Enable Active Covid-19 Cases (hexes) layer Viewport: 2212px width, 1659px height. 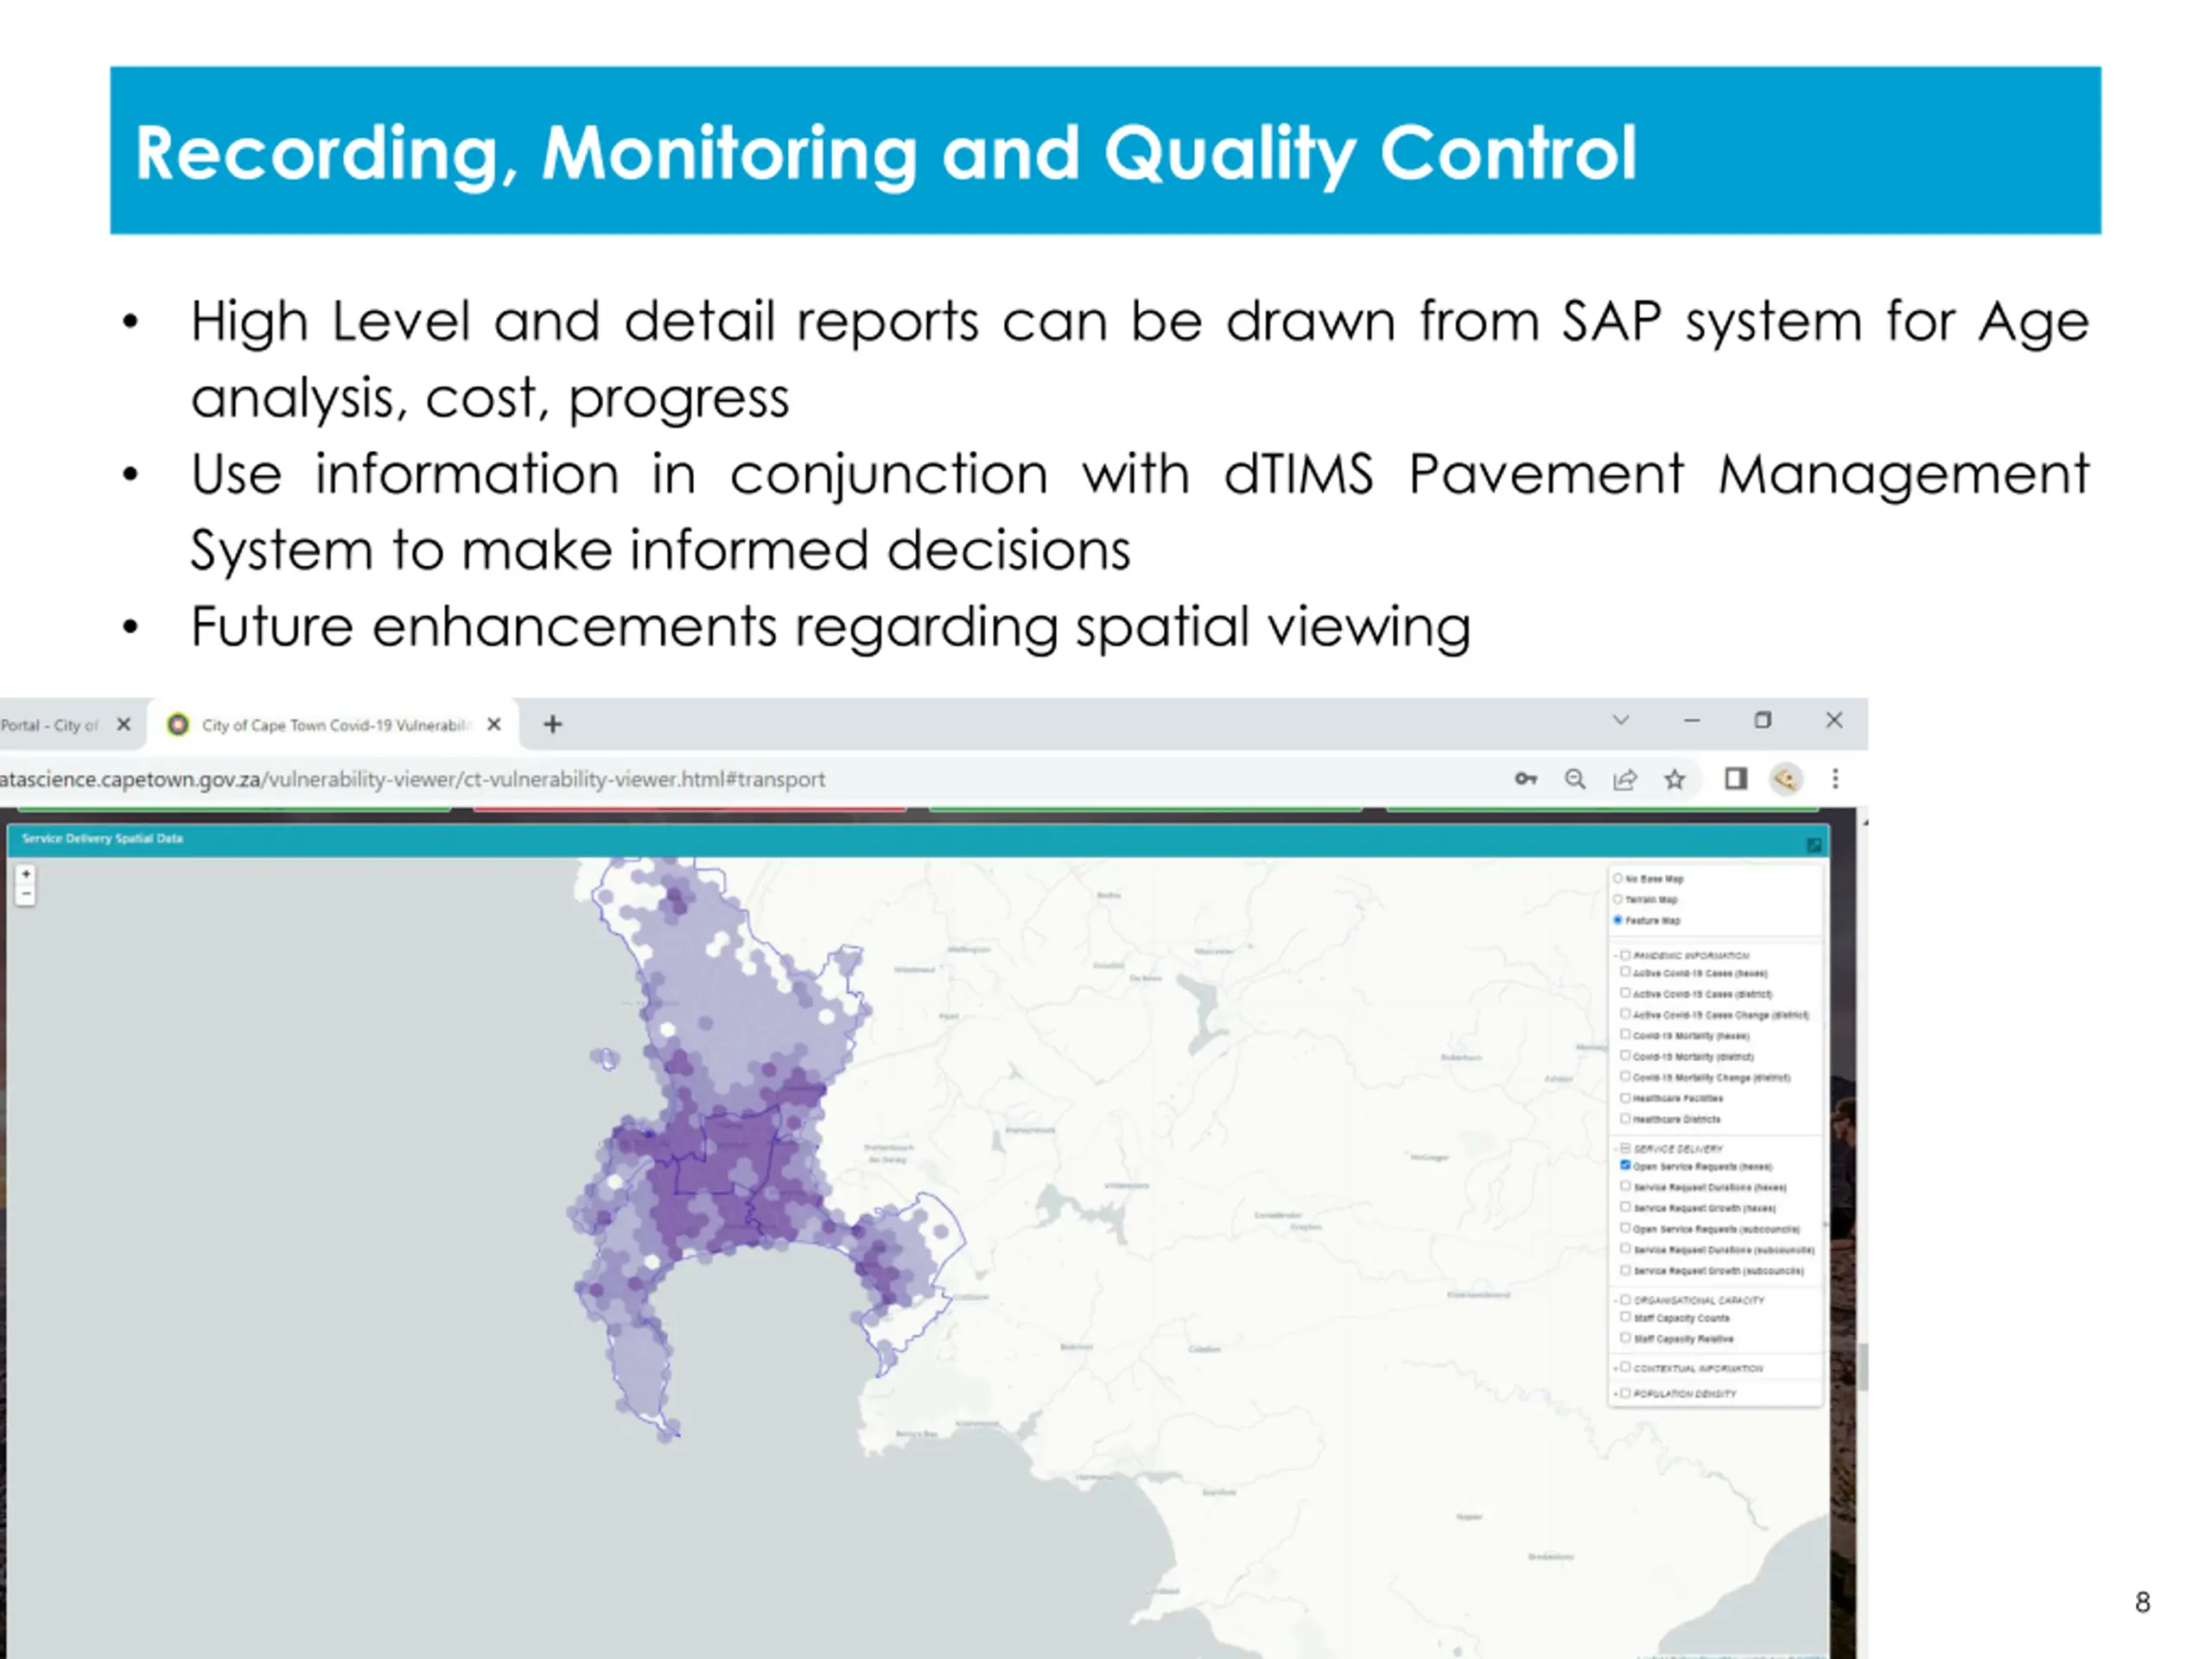1625,972
